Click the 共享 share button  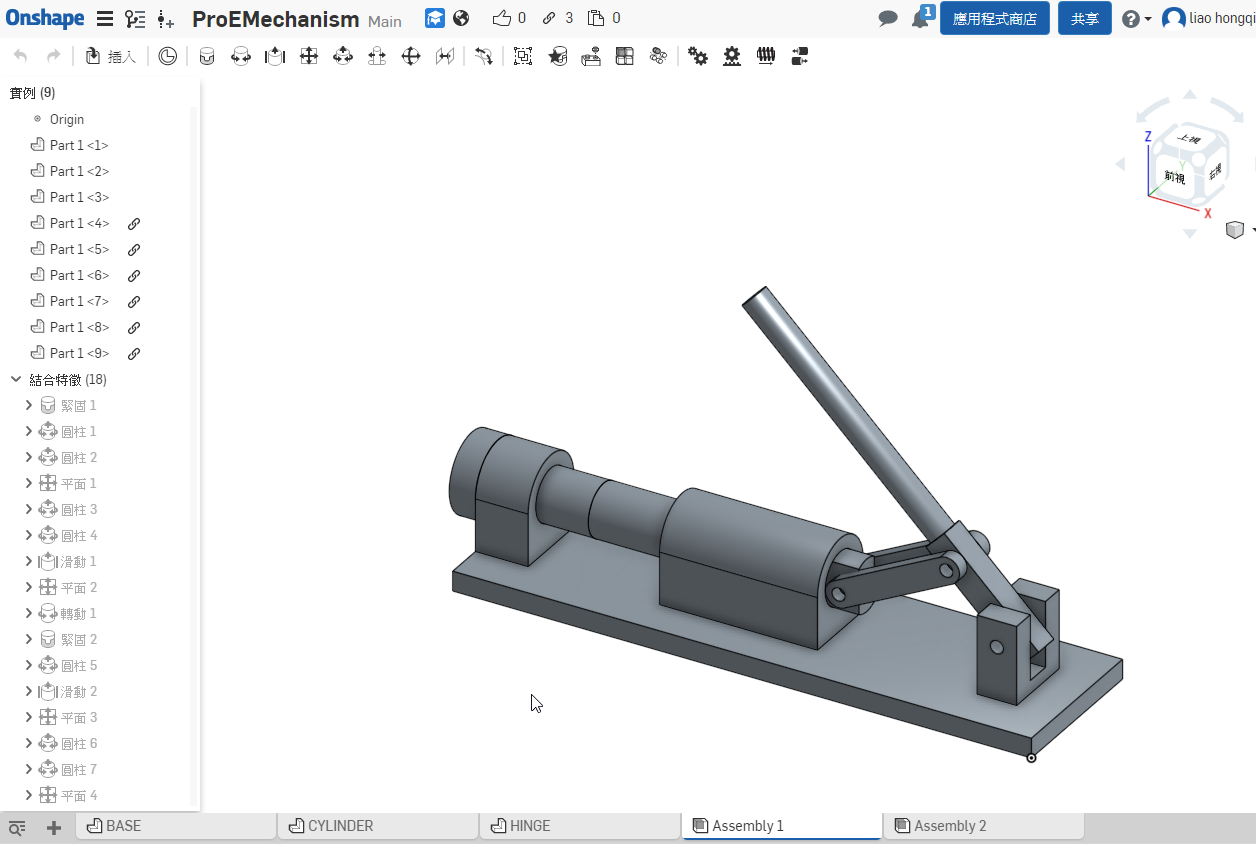point(1084,19)
